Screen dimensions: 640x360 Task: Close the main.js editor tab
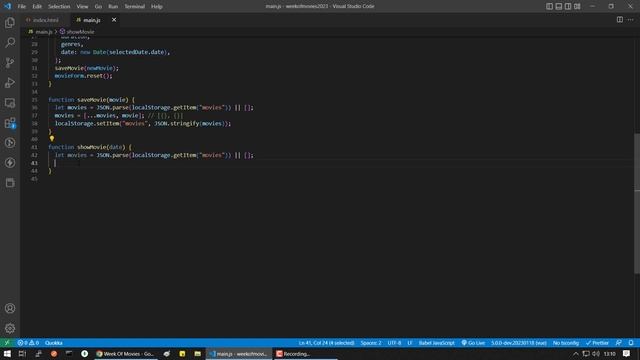pyautogui.click(x=114, y=20)
